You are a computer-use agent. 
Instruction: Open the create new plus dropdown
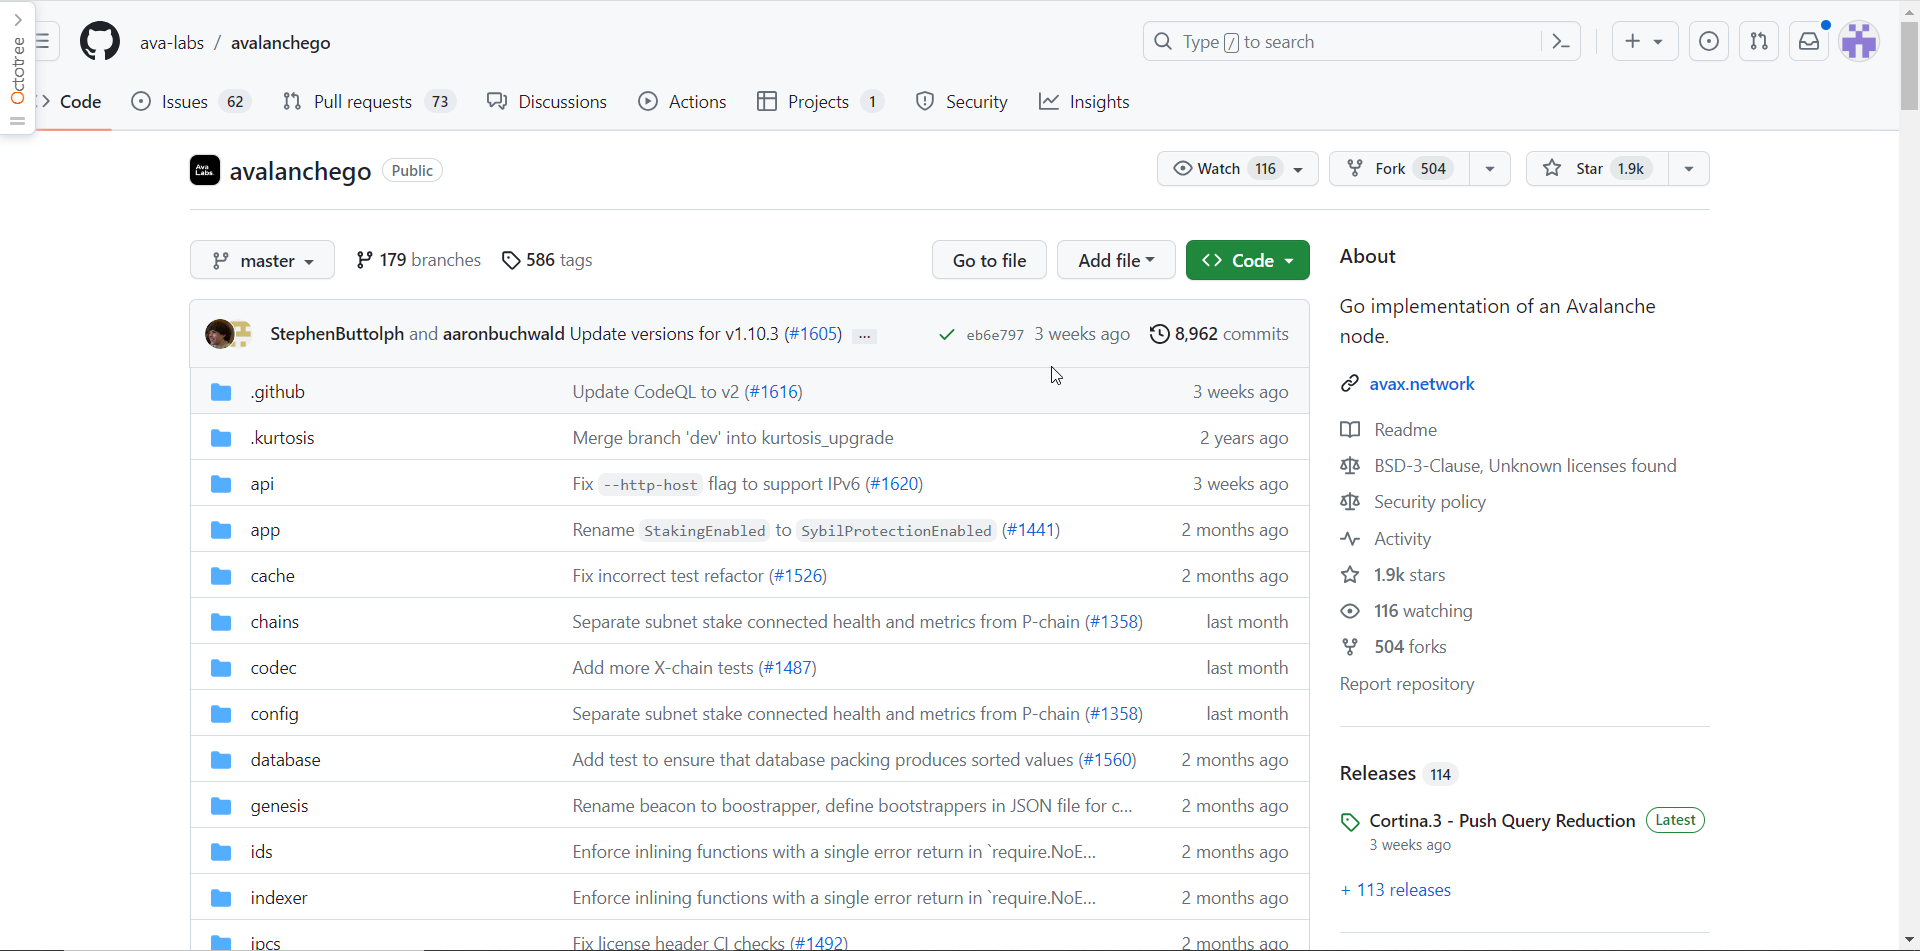coord(1644,42)
